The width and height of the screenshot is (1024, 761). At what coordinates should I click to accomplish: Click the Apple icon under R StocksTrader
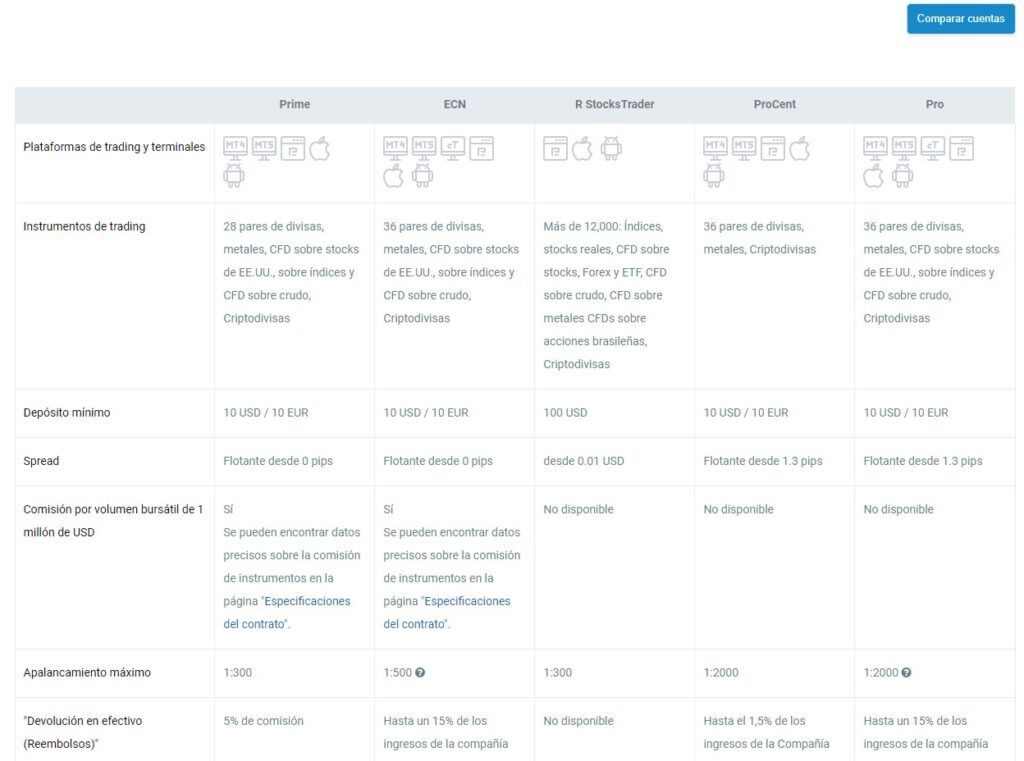click(x=582, y=148)
